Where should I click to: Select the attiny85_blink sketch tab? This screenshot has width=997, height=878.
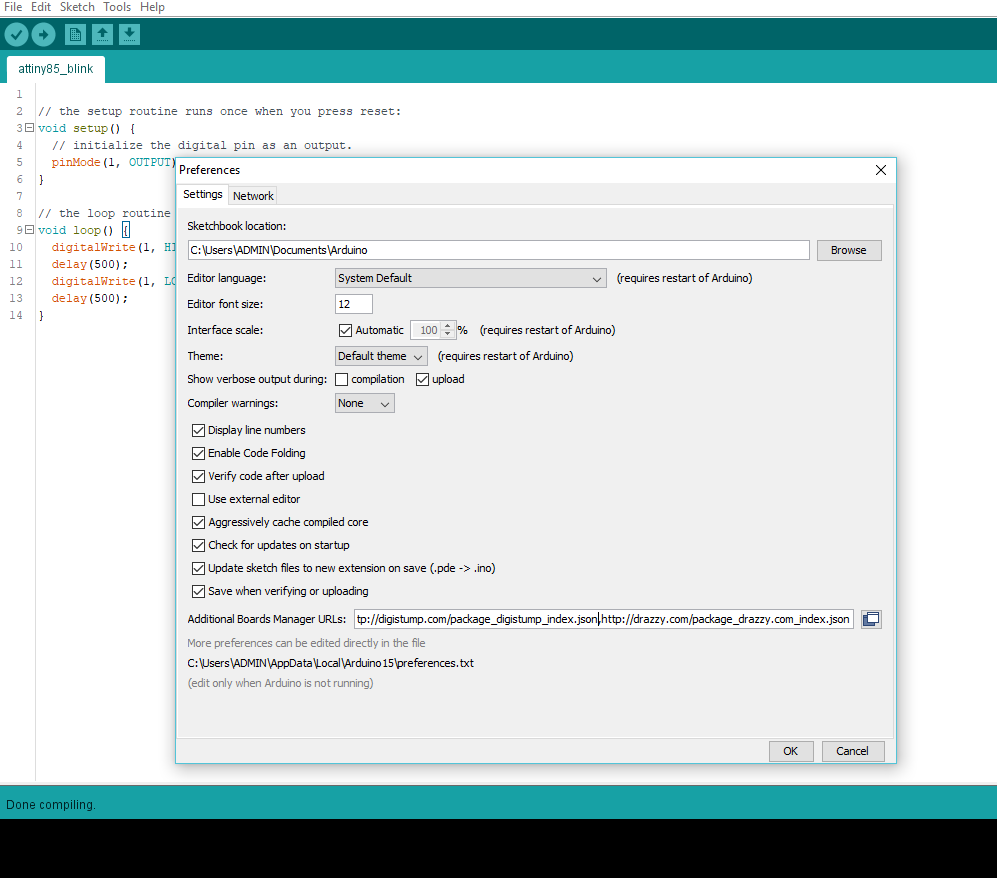click(x=55, y=69)
